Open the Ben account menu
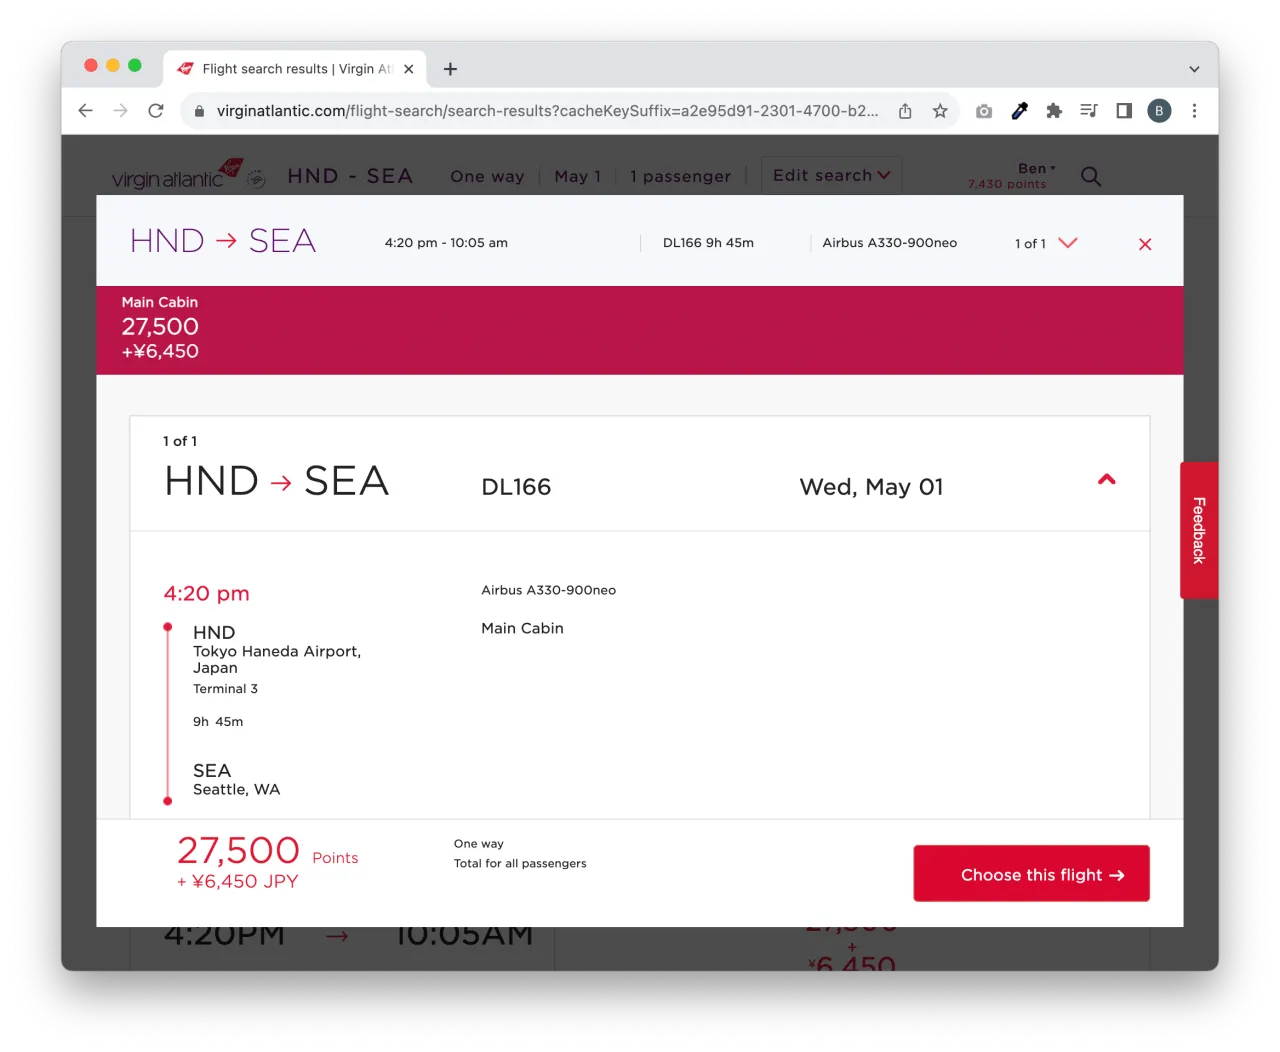The image size is (1280, 1052). 1036,168
